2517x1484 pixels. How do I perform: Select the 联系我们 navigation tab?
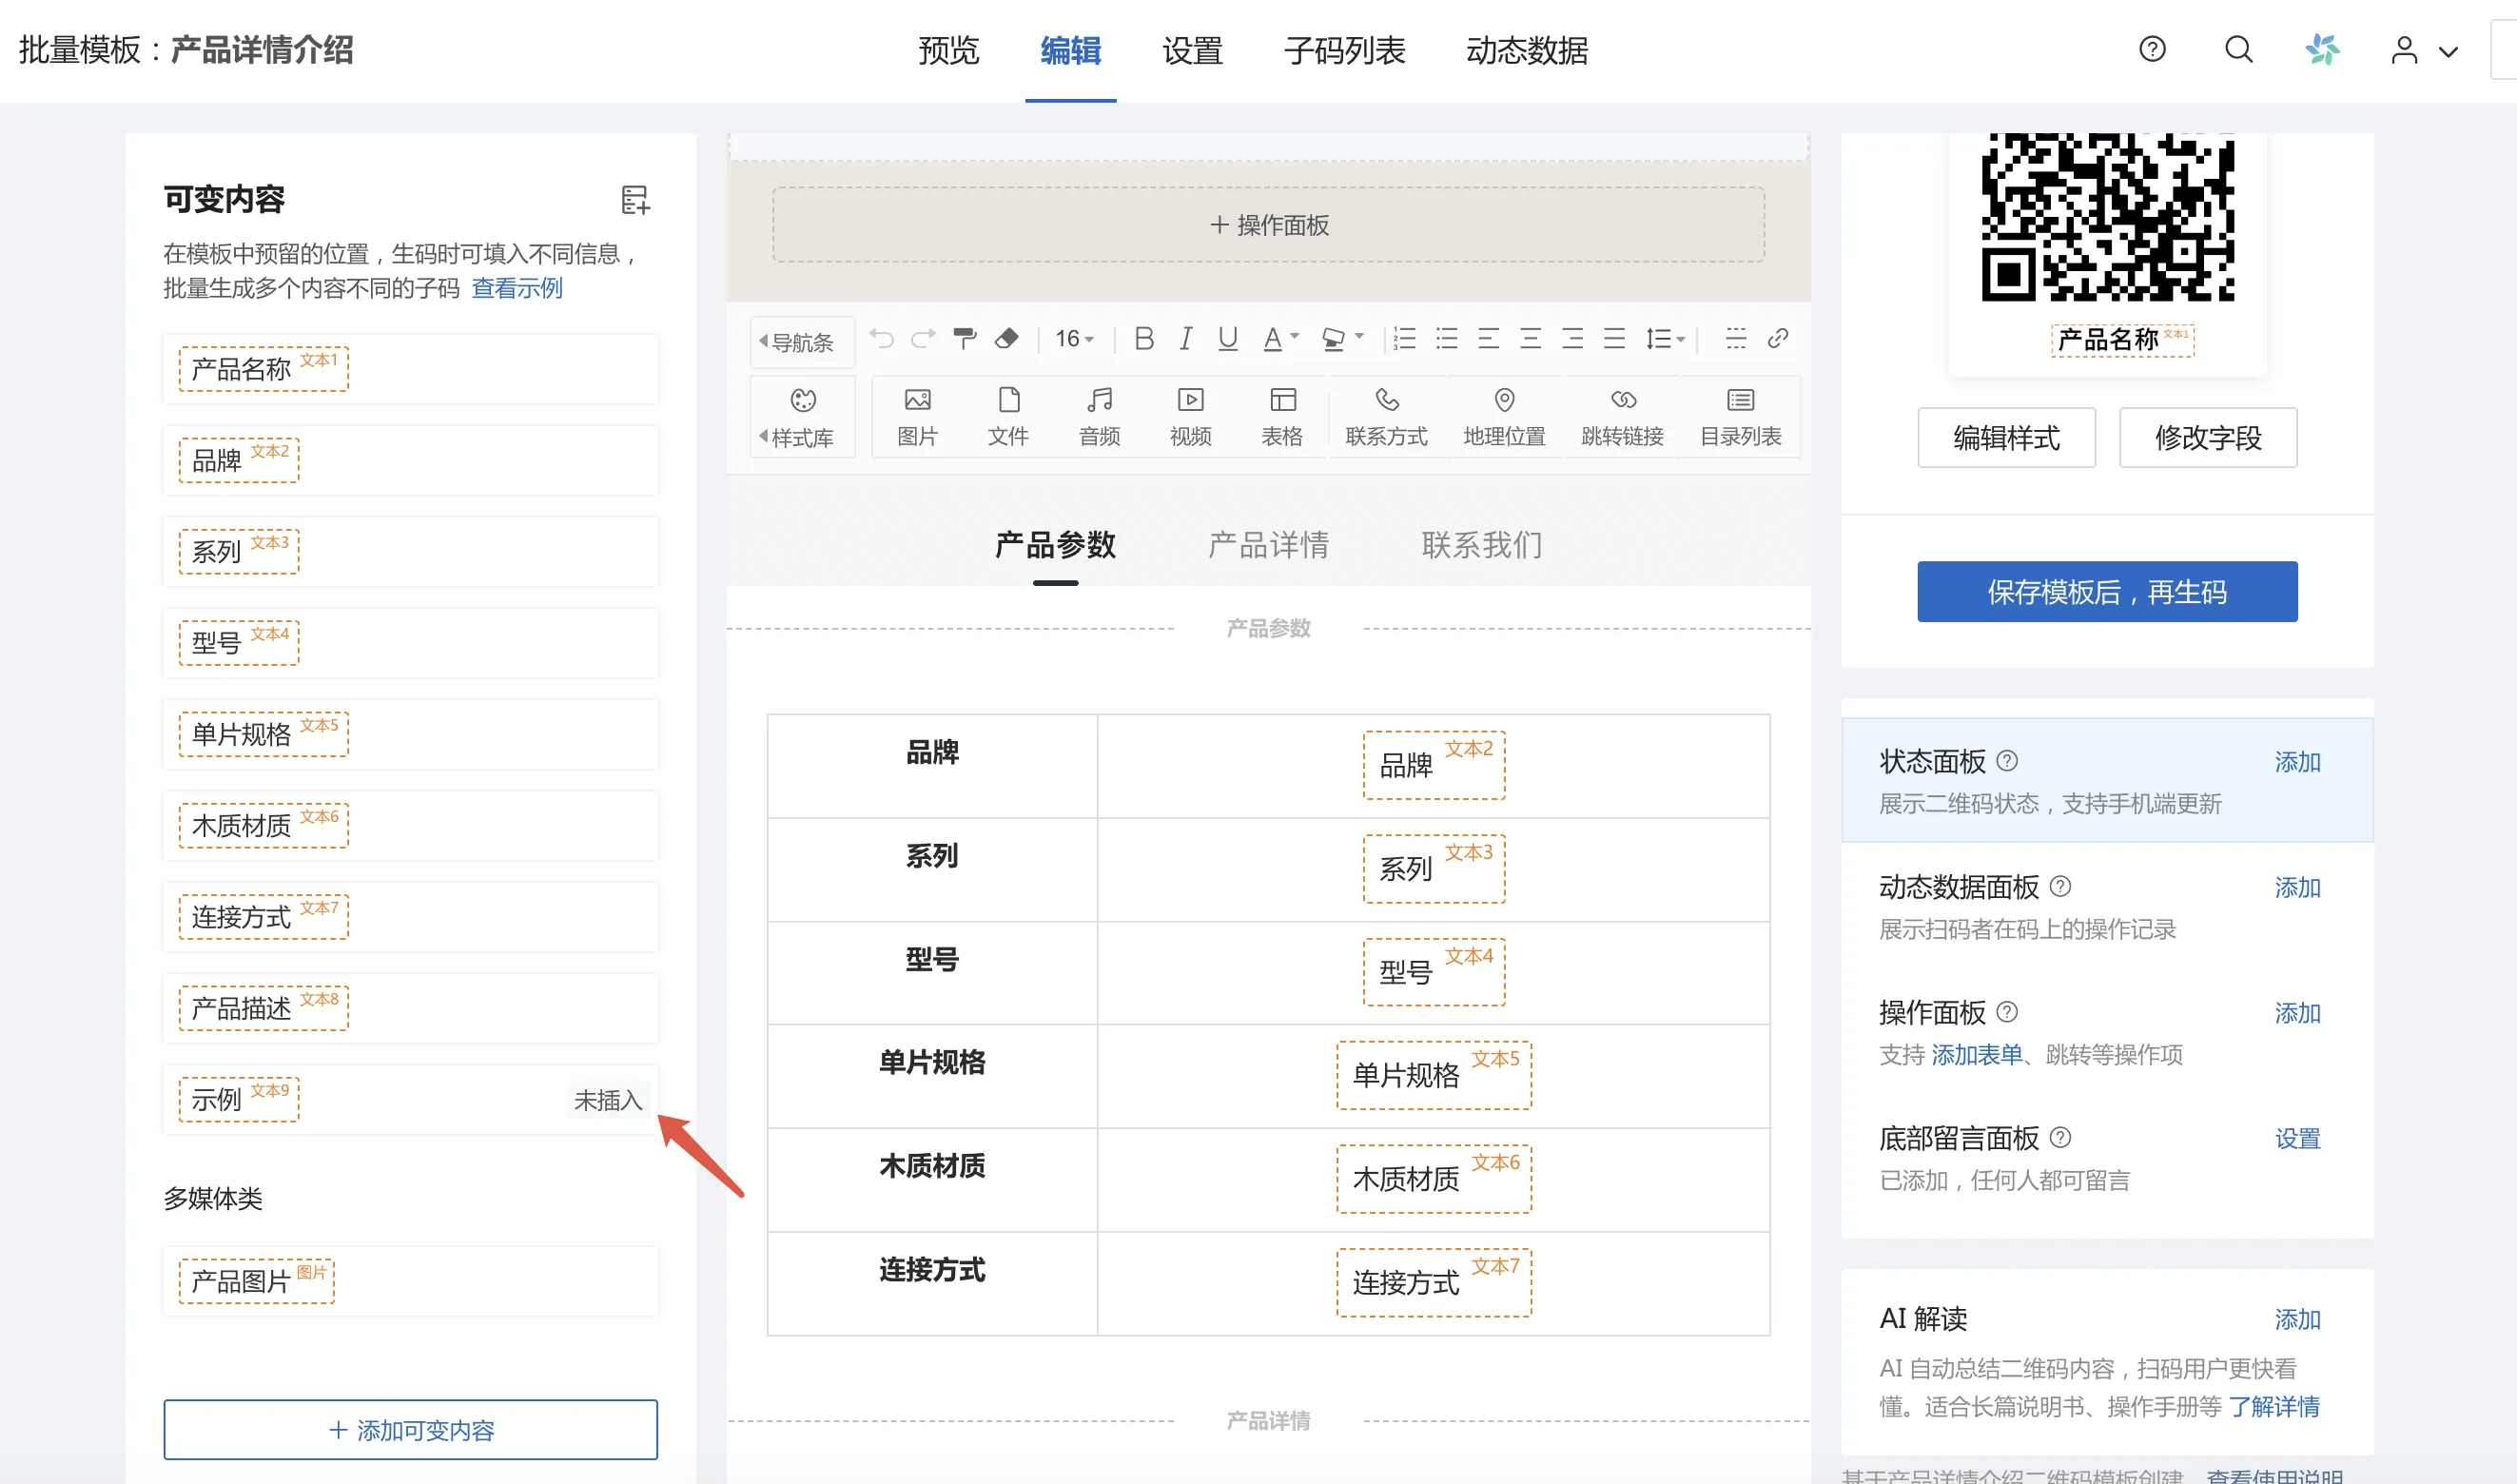click(1482, 545)
